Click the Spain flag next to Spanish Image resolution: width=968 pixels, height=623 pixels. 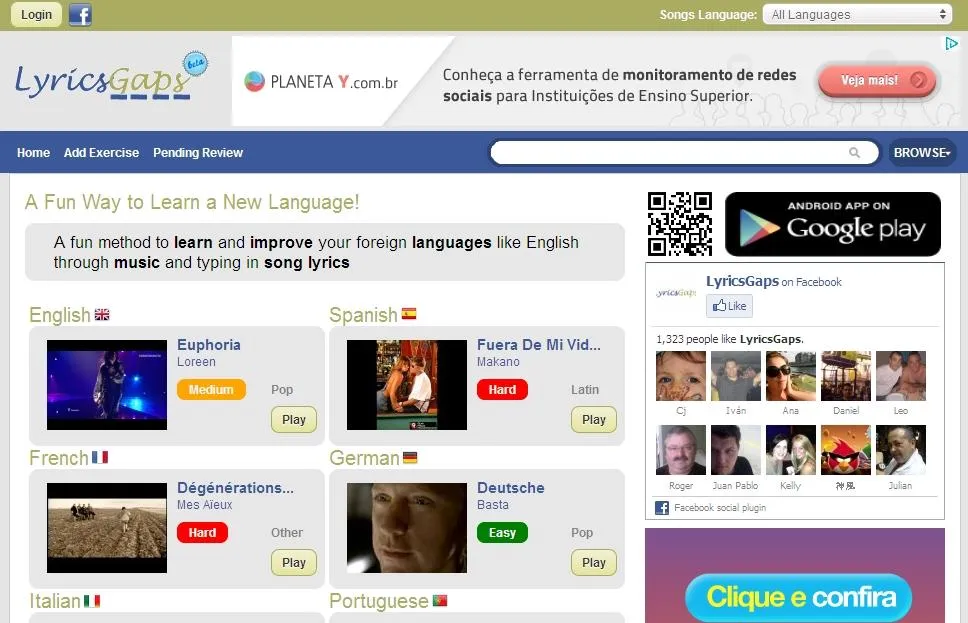(x=409, y=314)
